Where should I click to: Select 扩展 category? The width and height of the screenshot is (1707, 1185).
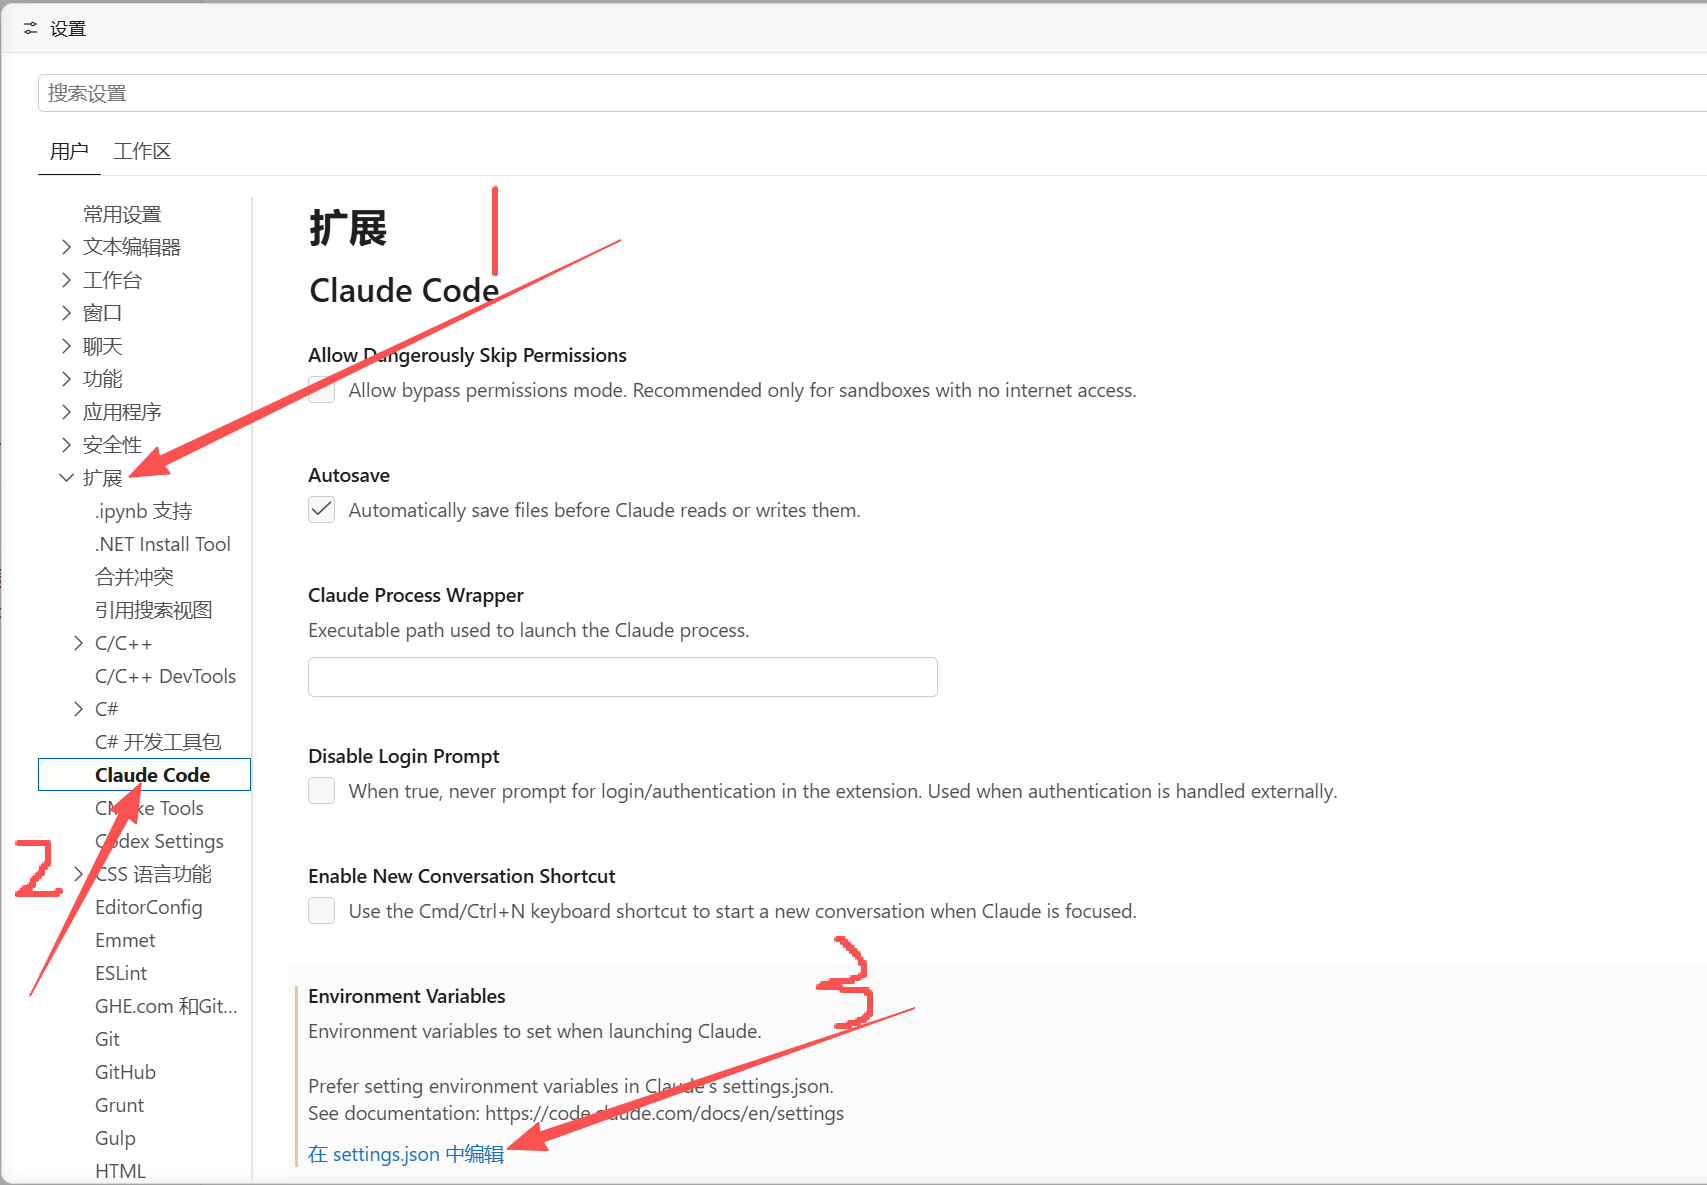tap(102, 478)
